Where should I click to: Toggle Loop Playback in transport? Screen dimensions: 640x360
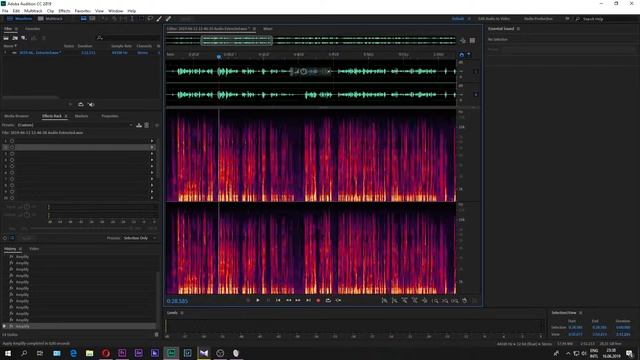pos(328,300)
